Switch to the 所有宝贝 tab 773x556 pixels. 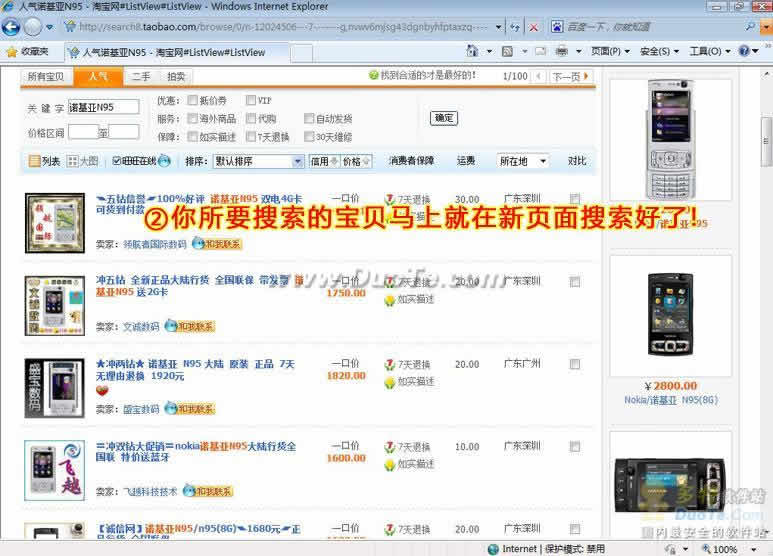coord(45,76)
